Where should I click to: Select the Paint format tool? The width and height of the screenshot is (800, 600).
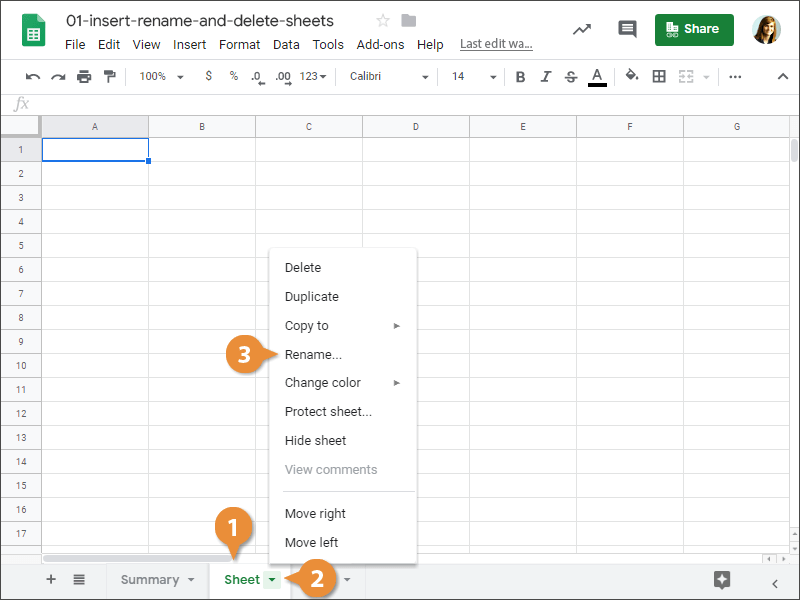[110, 76]
